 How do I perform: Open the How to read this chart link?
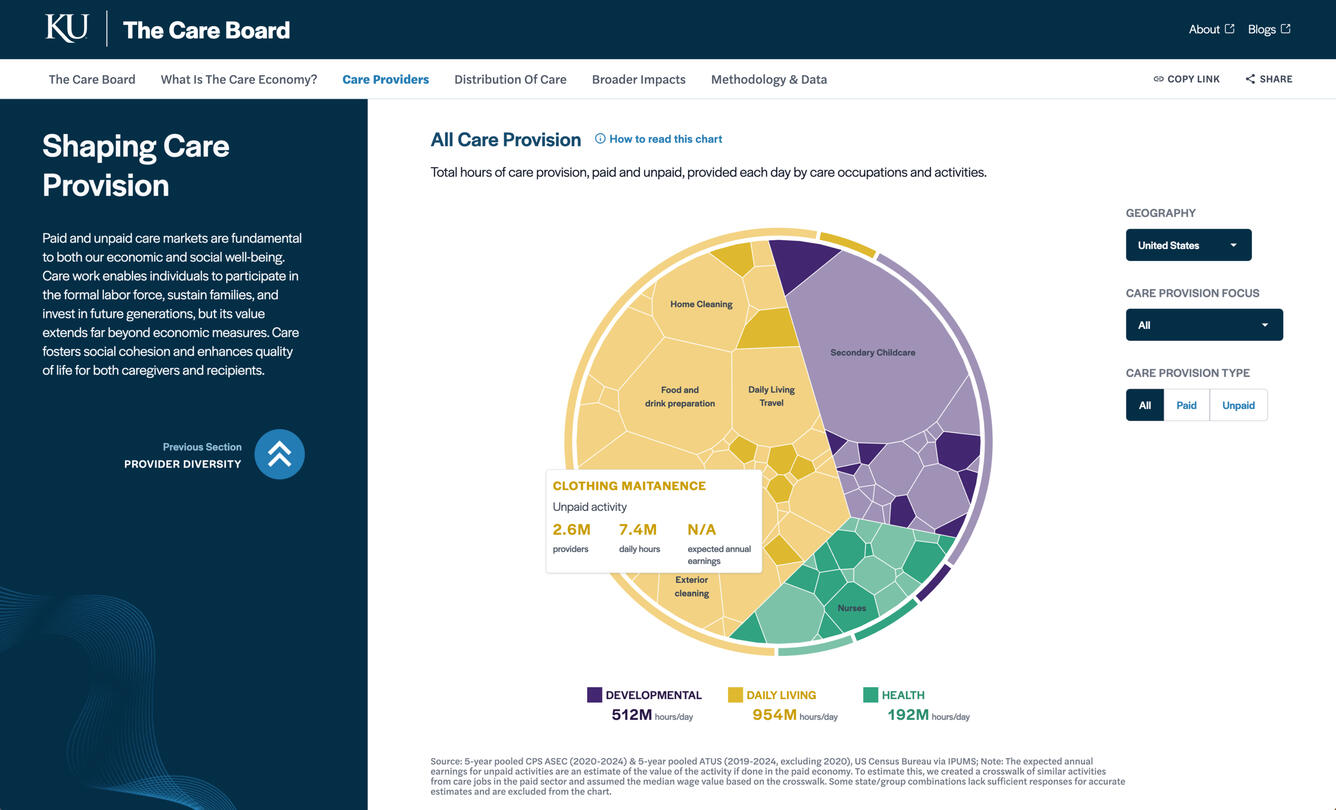click(x=664, y=139)
